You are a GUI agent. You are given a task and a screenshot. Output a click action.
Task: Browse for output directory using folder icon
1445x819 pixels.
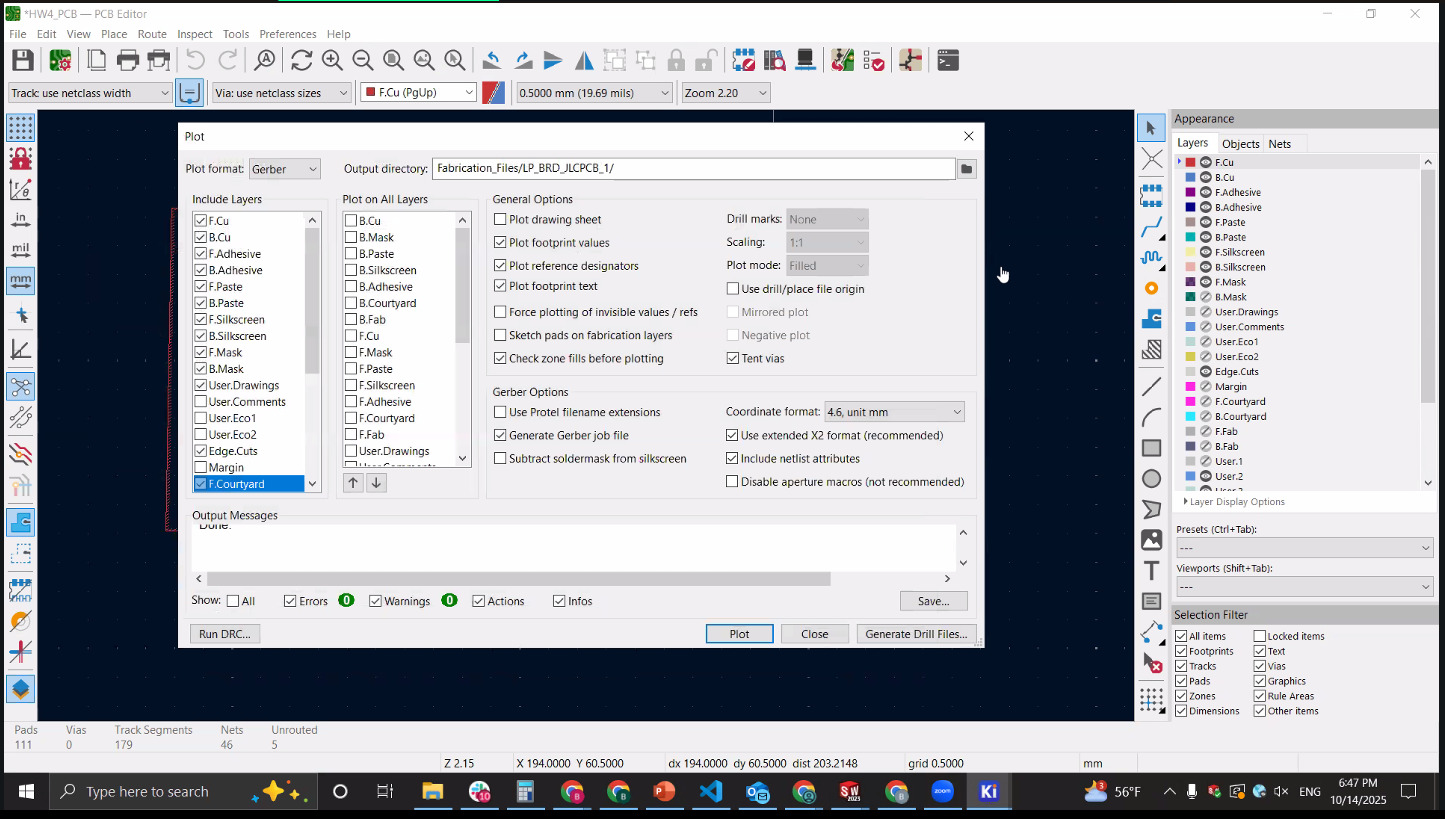click(966, 169)
